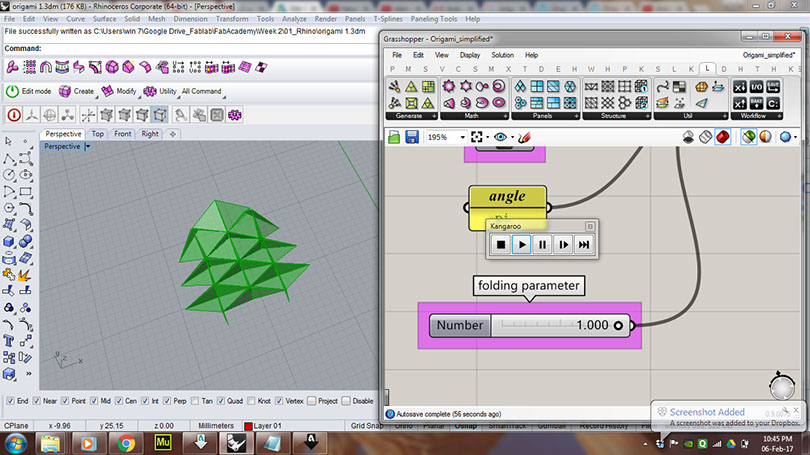Screen dimensions: 810x455
Task: Open Adobe Muse from the taskbar
Action: click(163, 443)
